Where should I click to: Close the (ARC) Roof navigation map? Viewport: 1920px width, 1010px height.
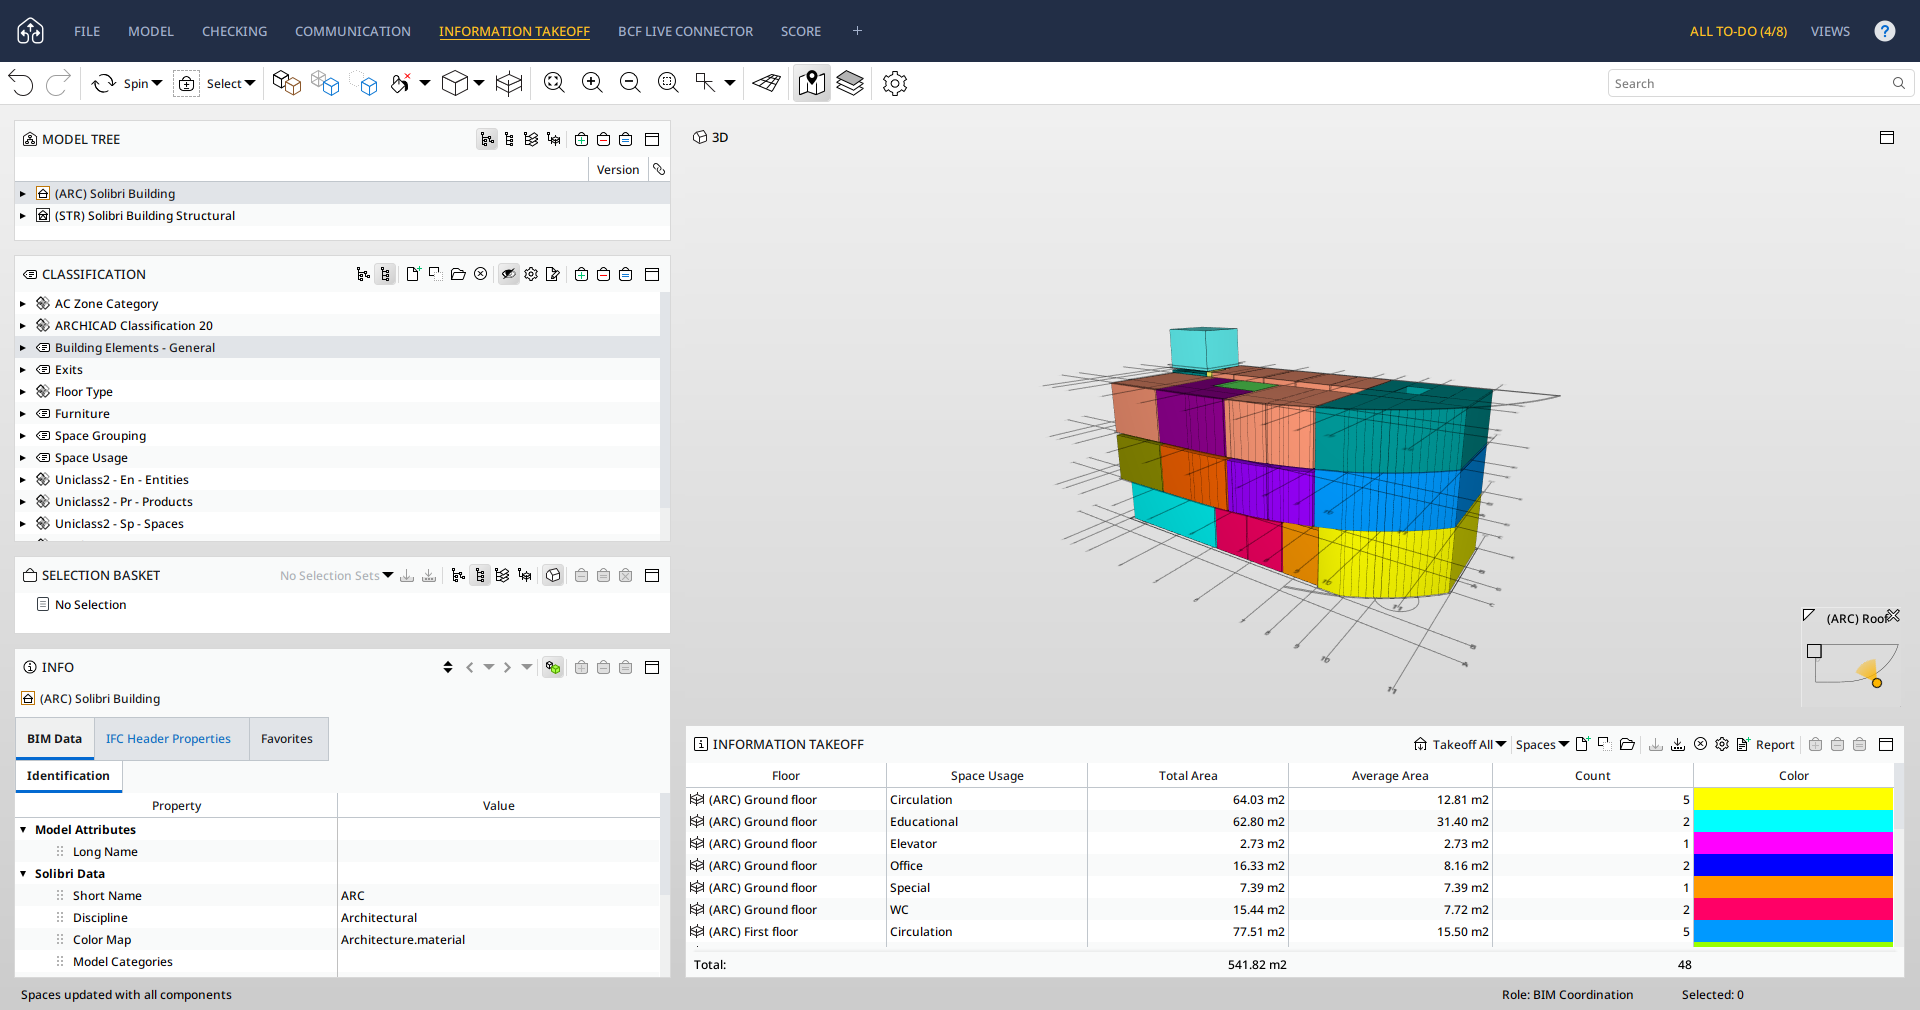pyautogui.click(x=1893, y=616)
